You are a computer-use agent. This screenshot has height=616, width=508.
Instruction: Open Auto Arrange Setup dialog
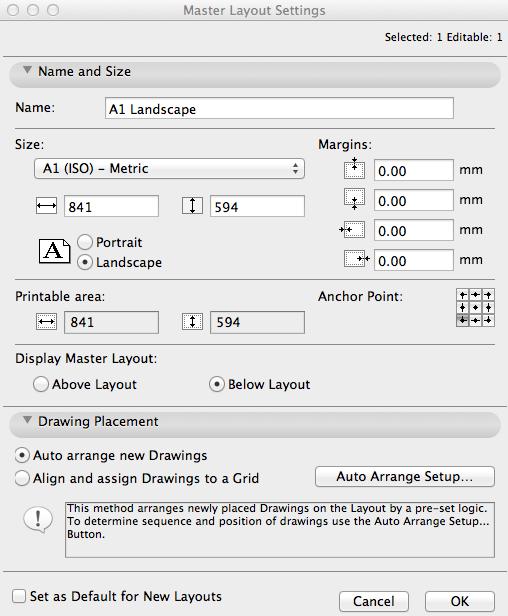[405, 477]
